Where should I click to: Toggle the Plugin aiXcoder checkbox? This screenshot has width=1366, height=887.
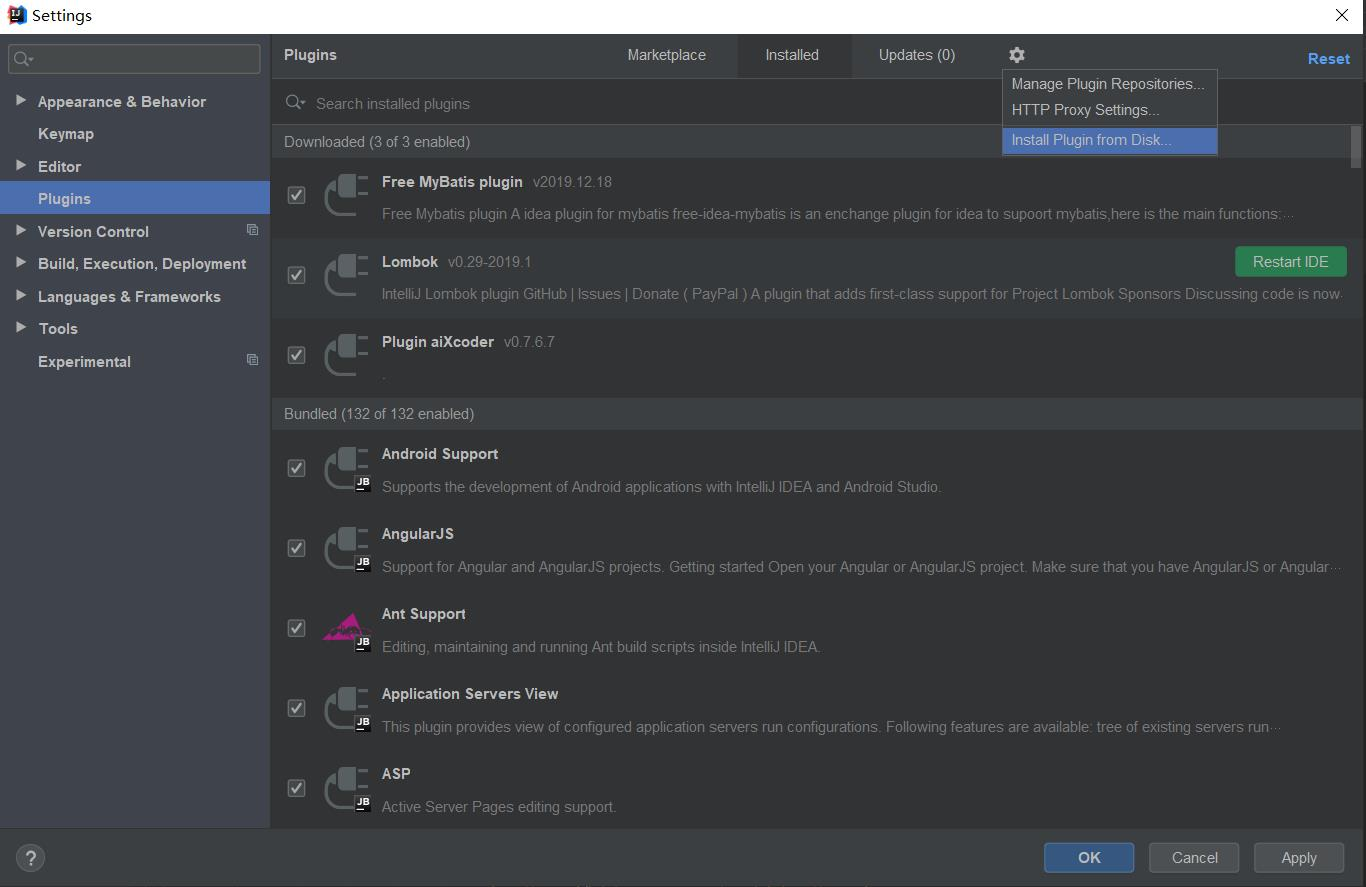[296, 355]
